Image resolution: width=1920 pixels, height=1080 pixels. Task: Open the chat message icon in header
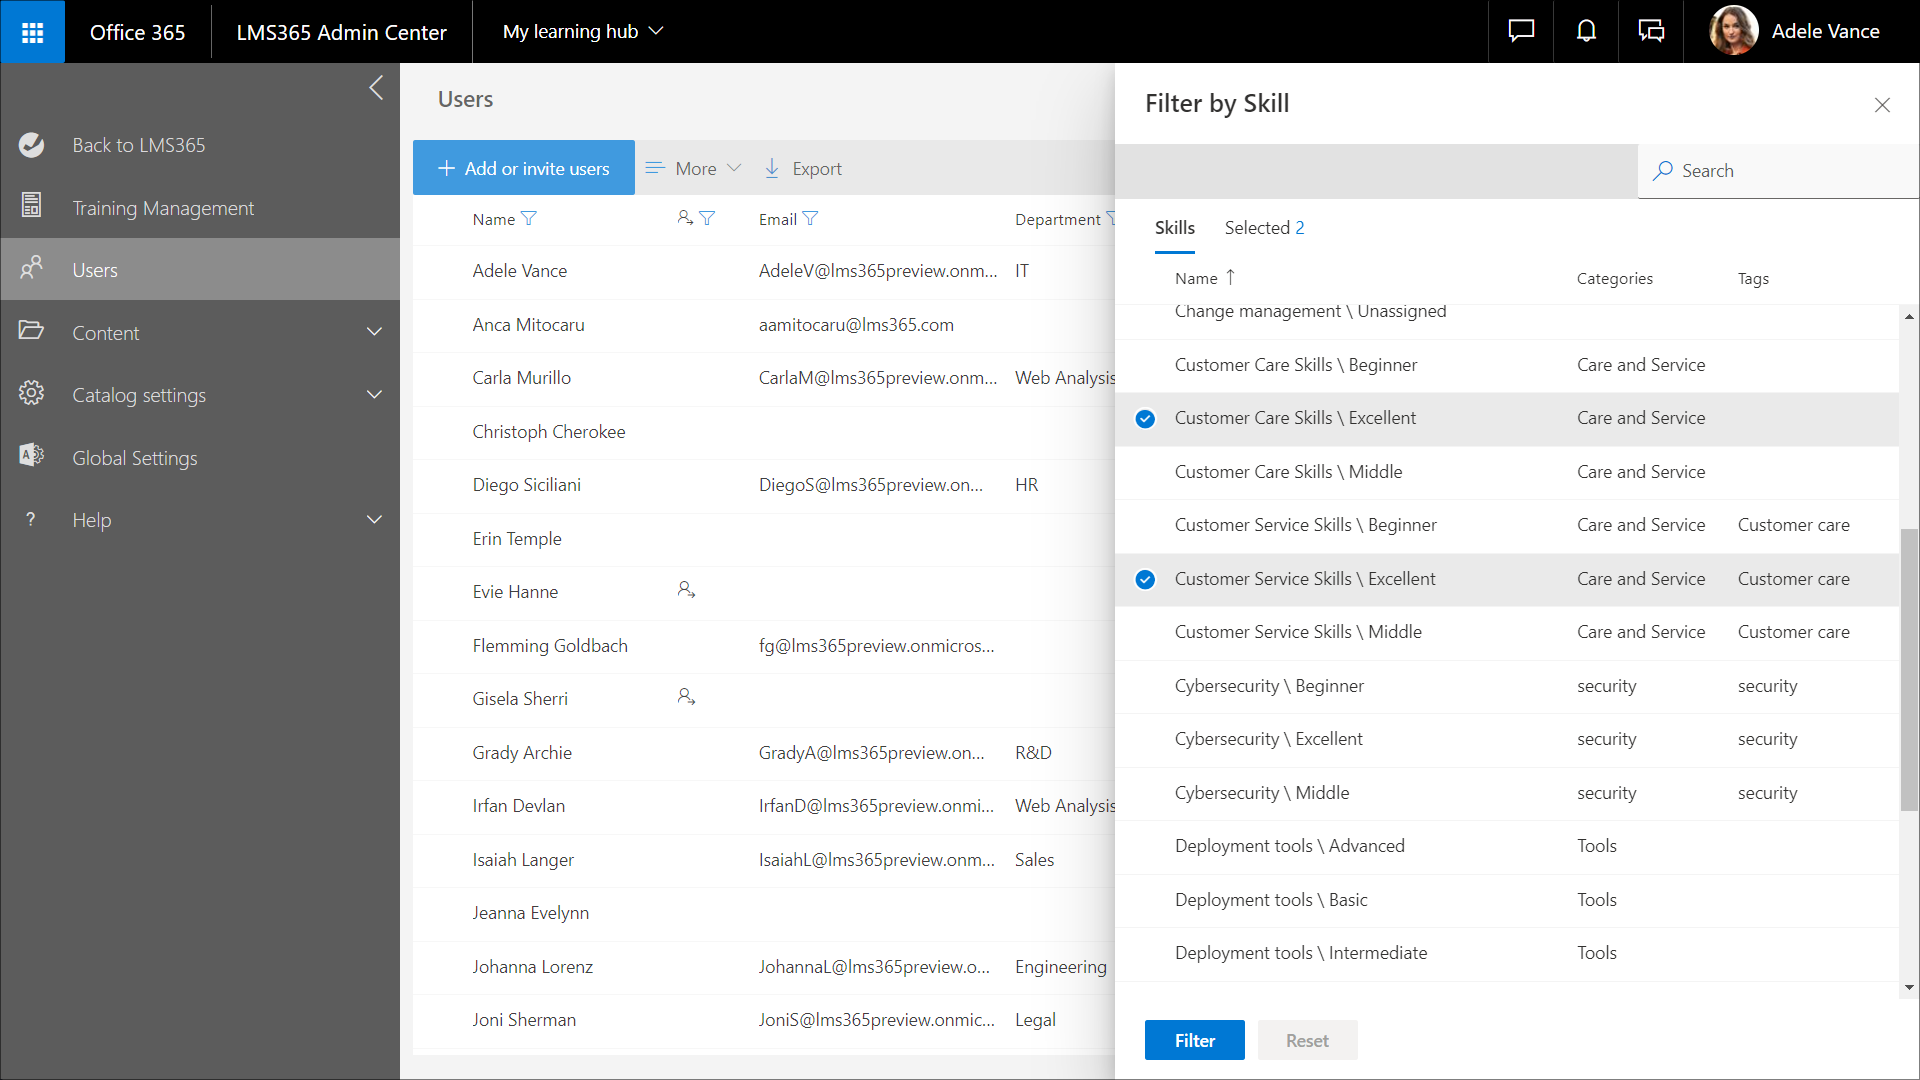point(1521,32)
